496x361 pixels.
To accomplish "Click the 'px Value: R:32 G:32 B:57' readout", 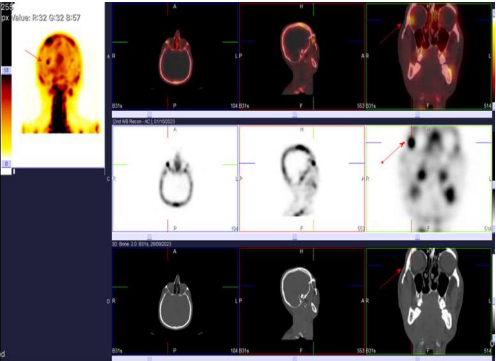I will pyautogui.click(x=41, y=18).
